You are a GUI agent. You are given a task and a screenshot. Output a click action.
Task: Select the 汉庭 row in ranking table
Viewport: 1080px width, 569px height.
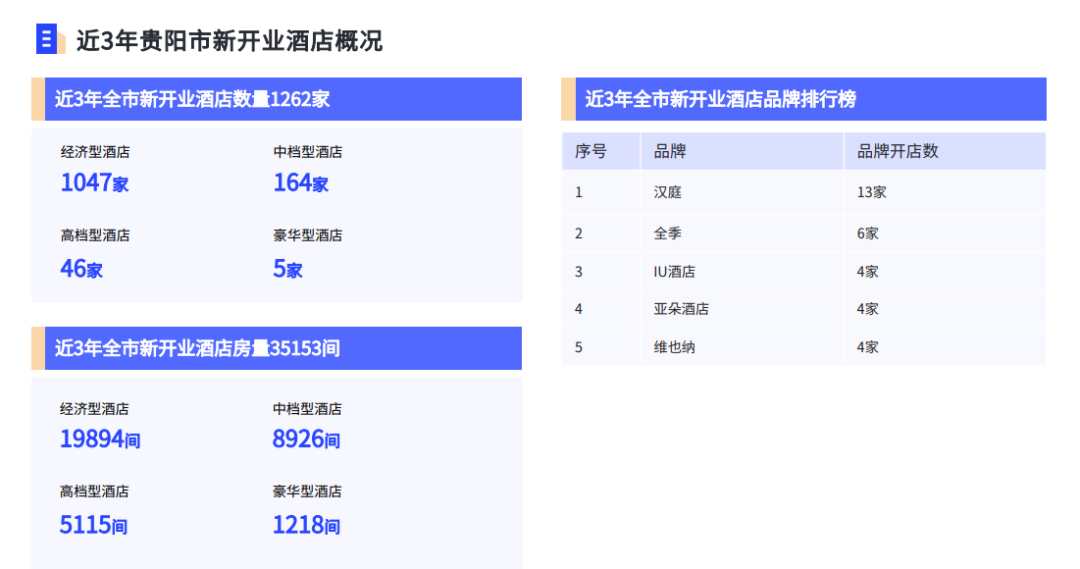[x=668, y=192]
